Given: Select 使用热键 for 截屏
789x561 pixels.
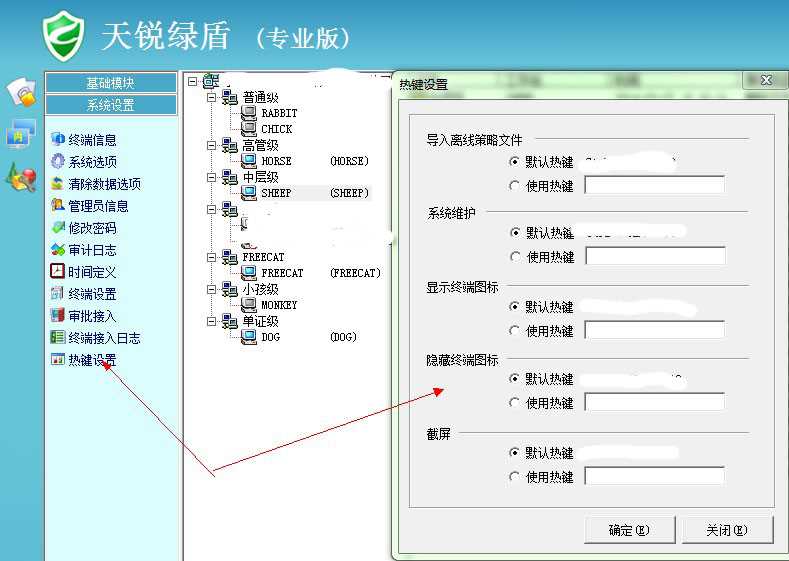Looking at the screenshot, I should (x=514, y=476).
